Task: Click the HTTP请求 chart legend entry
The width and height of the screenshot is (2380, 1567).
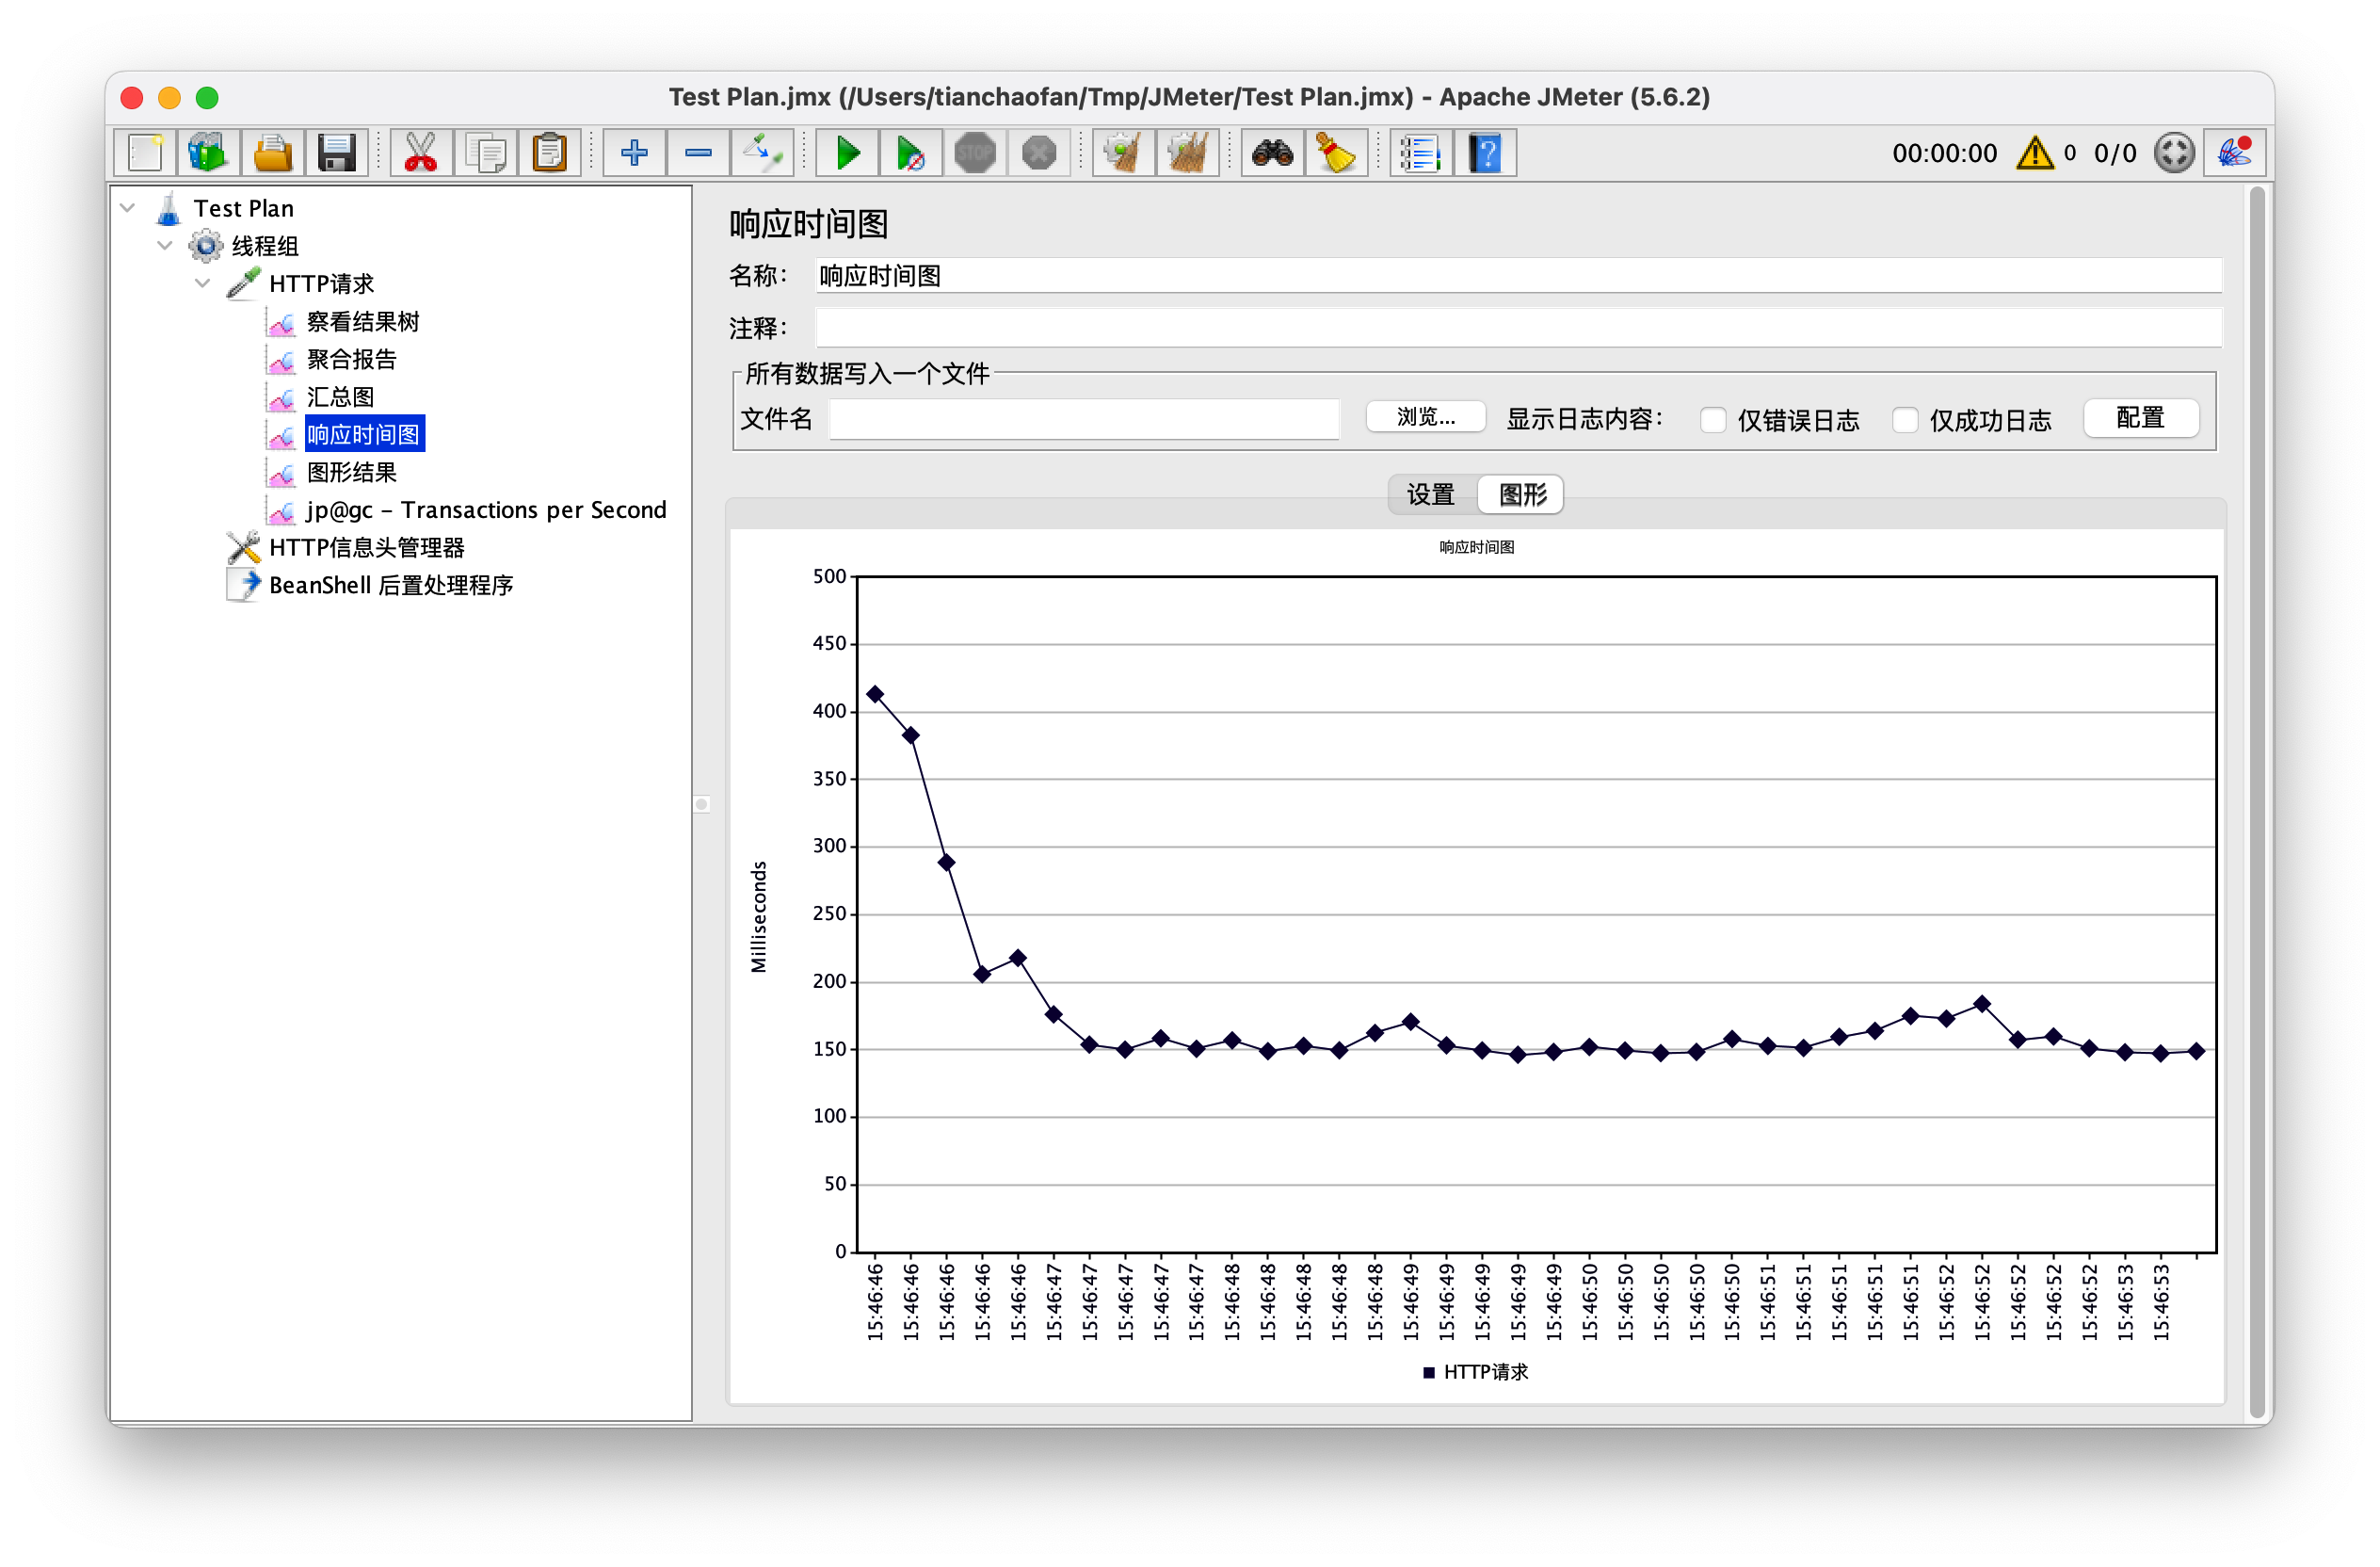Action: 1477,1373
